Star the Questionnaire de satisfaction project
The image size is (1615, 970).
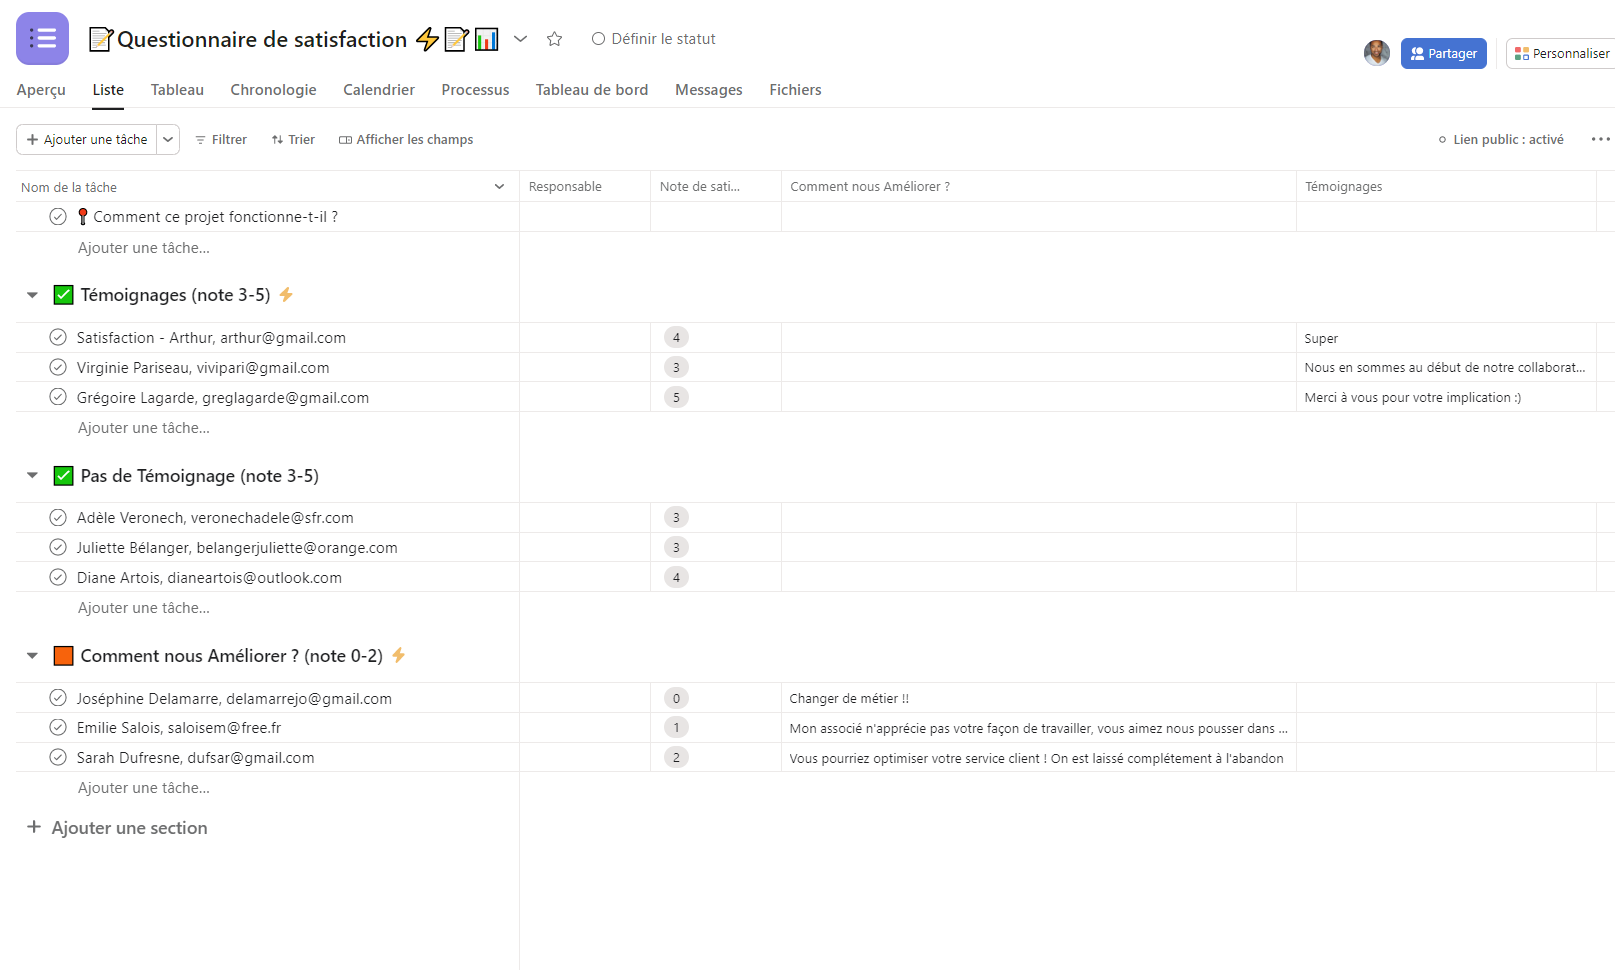(554, 39)
